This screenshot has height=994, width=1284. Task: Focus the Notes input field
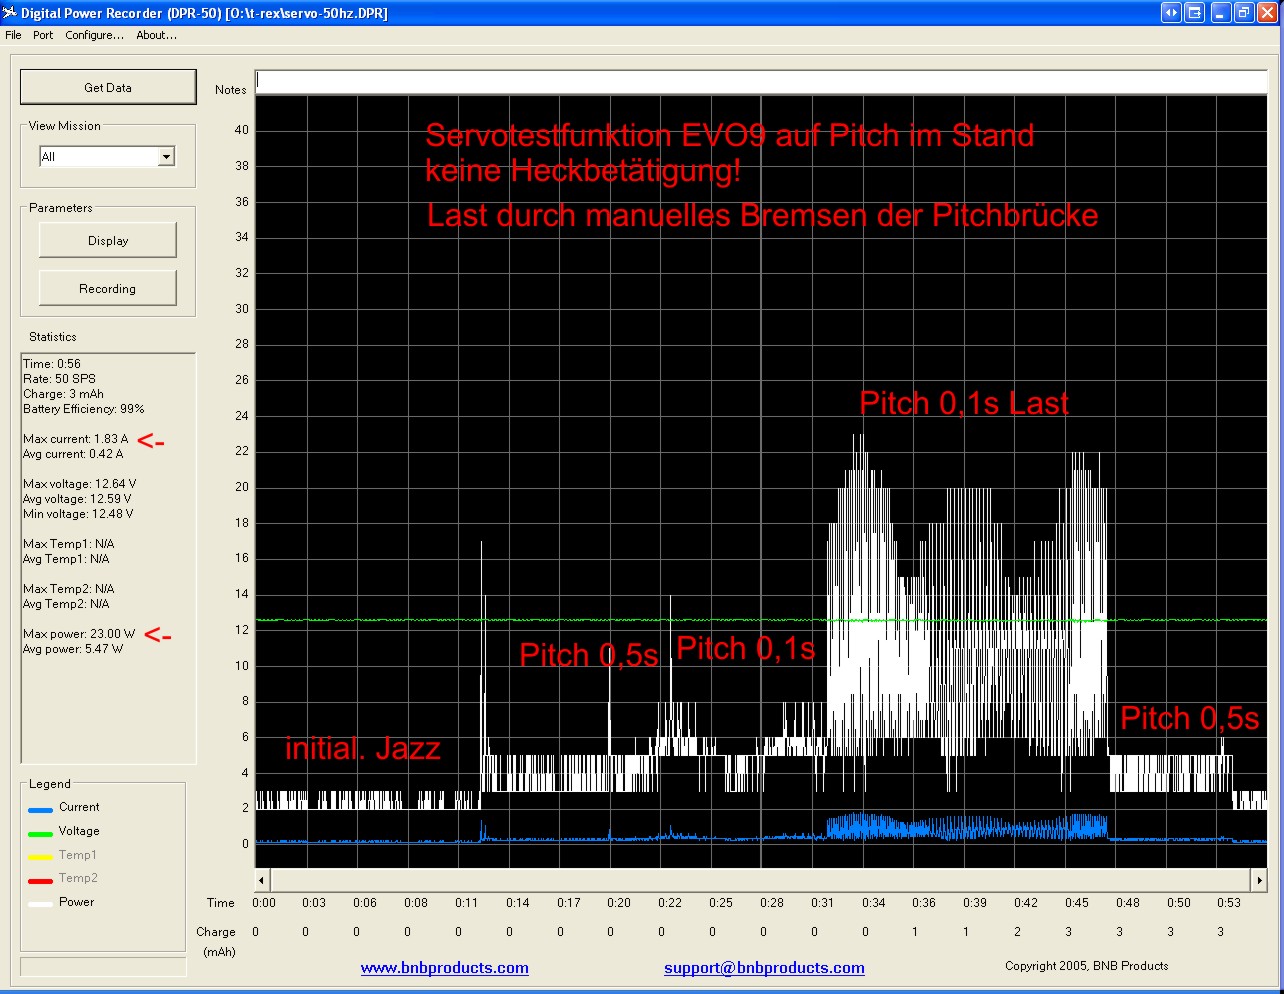coord(761,81)
